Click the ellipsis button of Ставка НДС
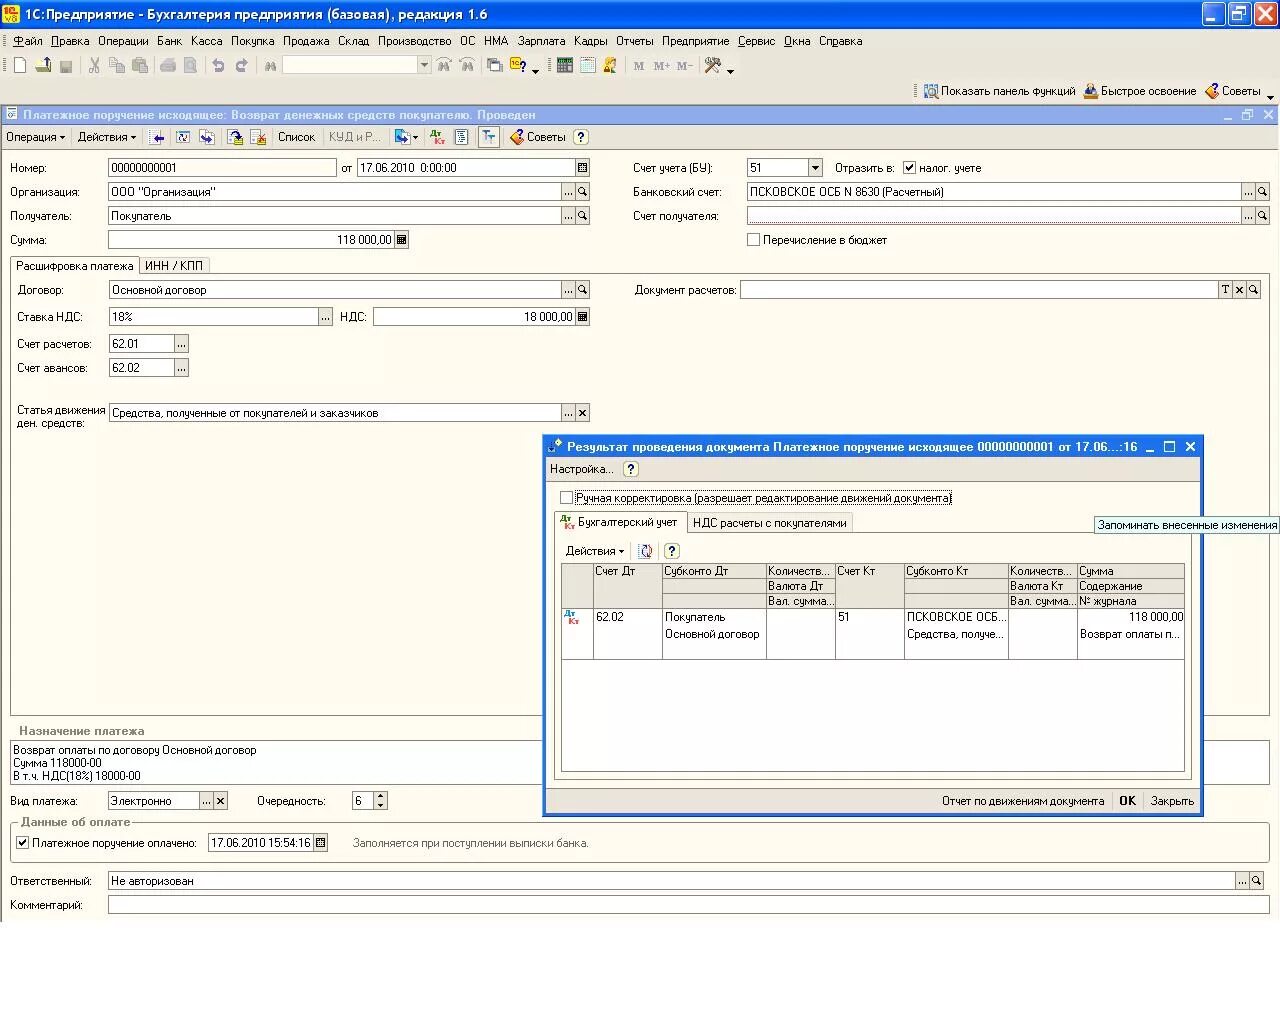1280x1024 pixels. (x=325, y=317)
